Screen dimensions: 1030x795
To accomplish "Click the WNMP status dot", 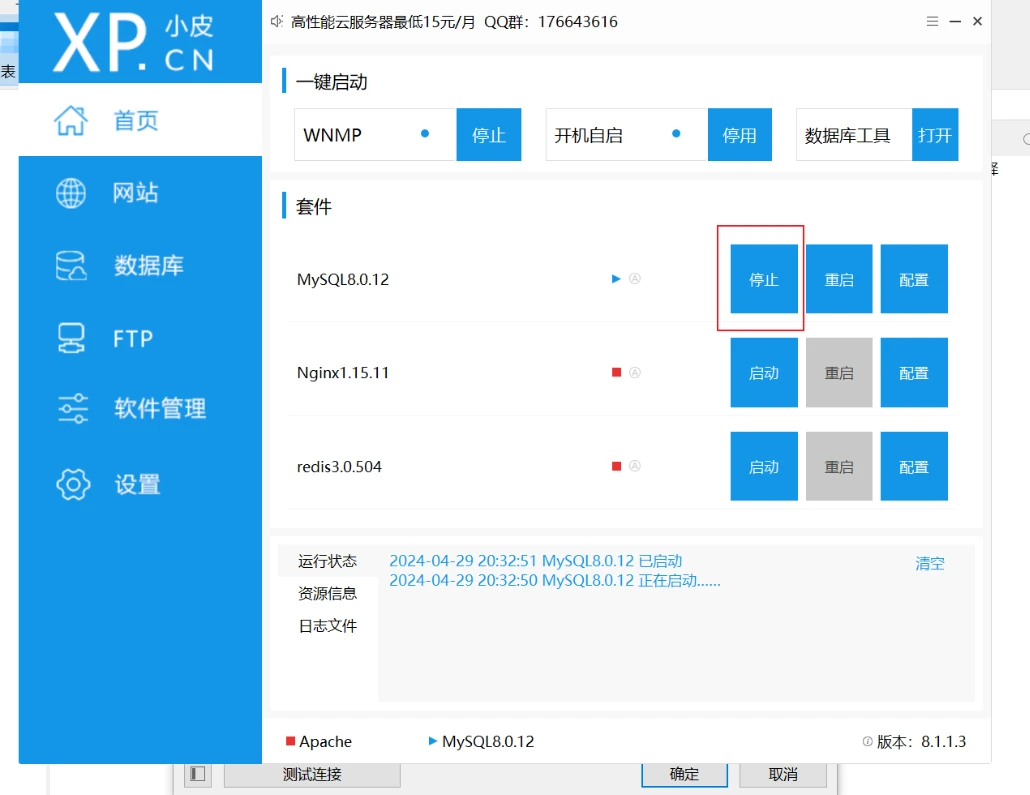I will click(425, 133).
